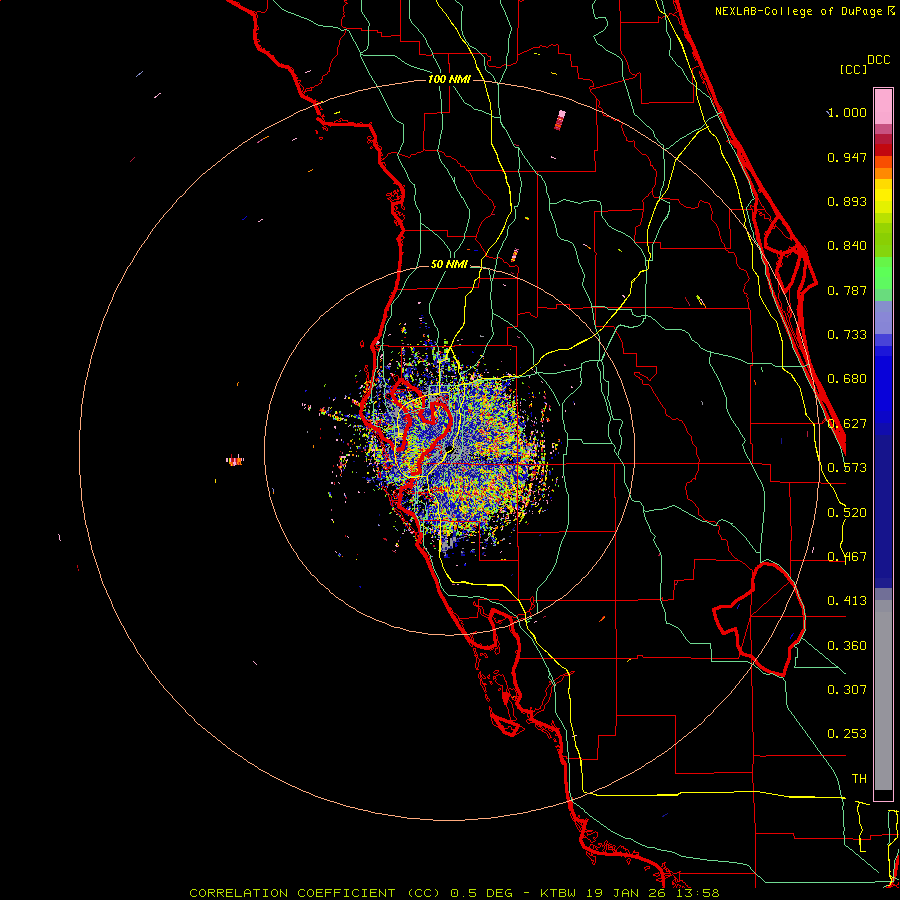The width and height of the screenshot is (900, 900).
Task: Click the 0.413 scale value label
Action: click(x=847, y=600)
